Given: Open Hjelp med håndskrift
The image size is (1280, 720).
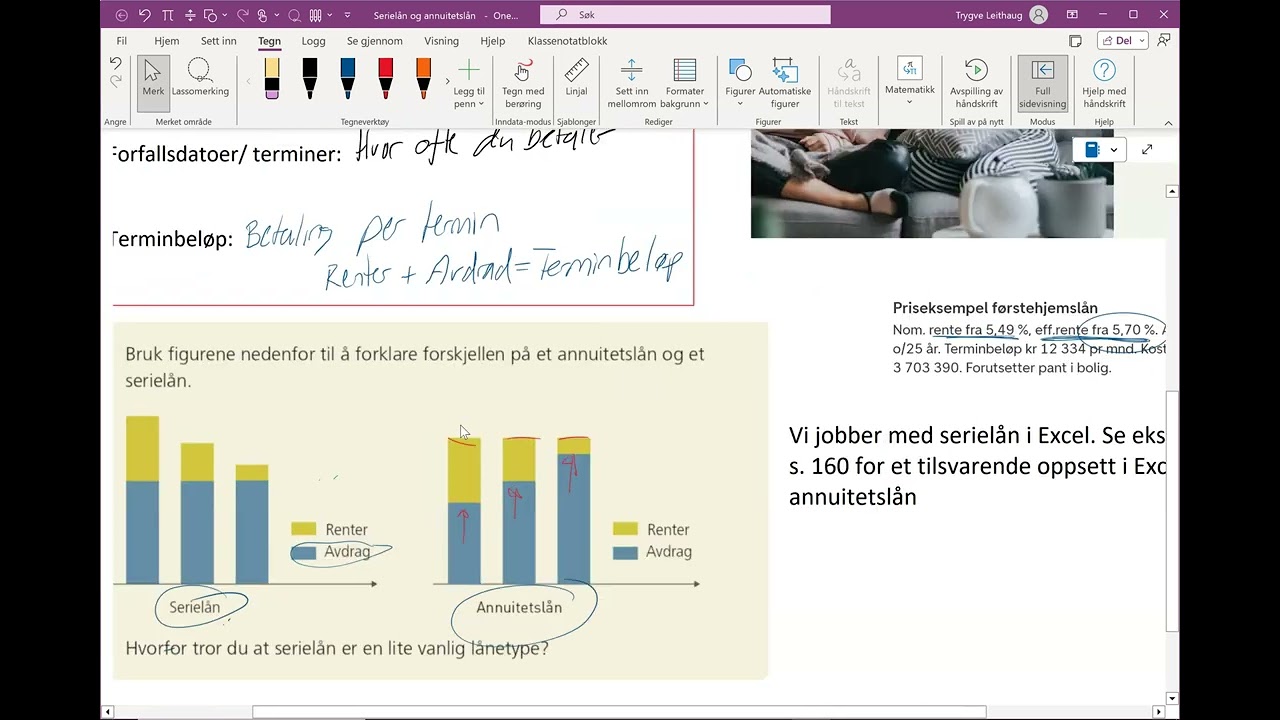Looking at the screenshot, I should point(1104,82).
